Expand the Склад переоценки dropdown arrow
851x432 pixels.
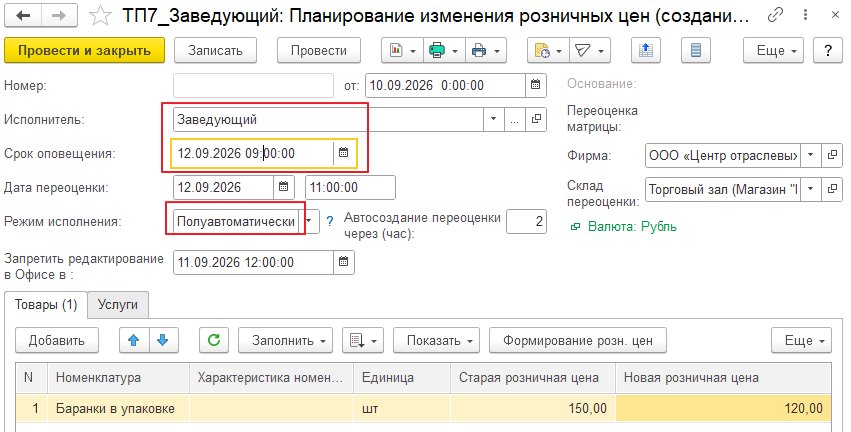coord(810,189)
